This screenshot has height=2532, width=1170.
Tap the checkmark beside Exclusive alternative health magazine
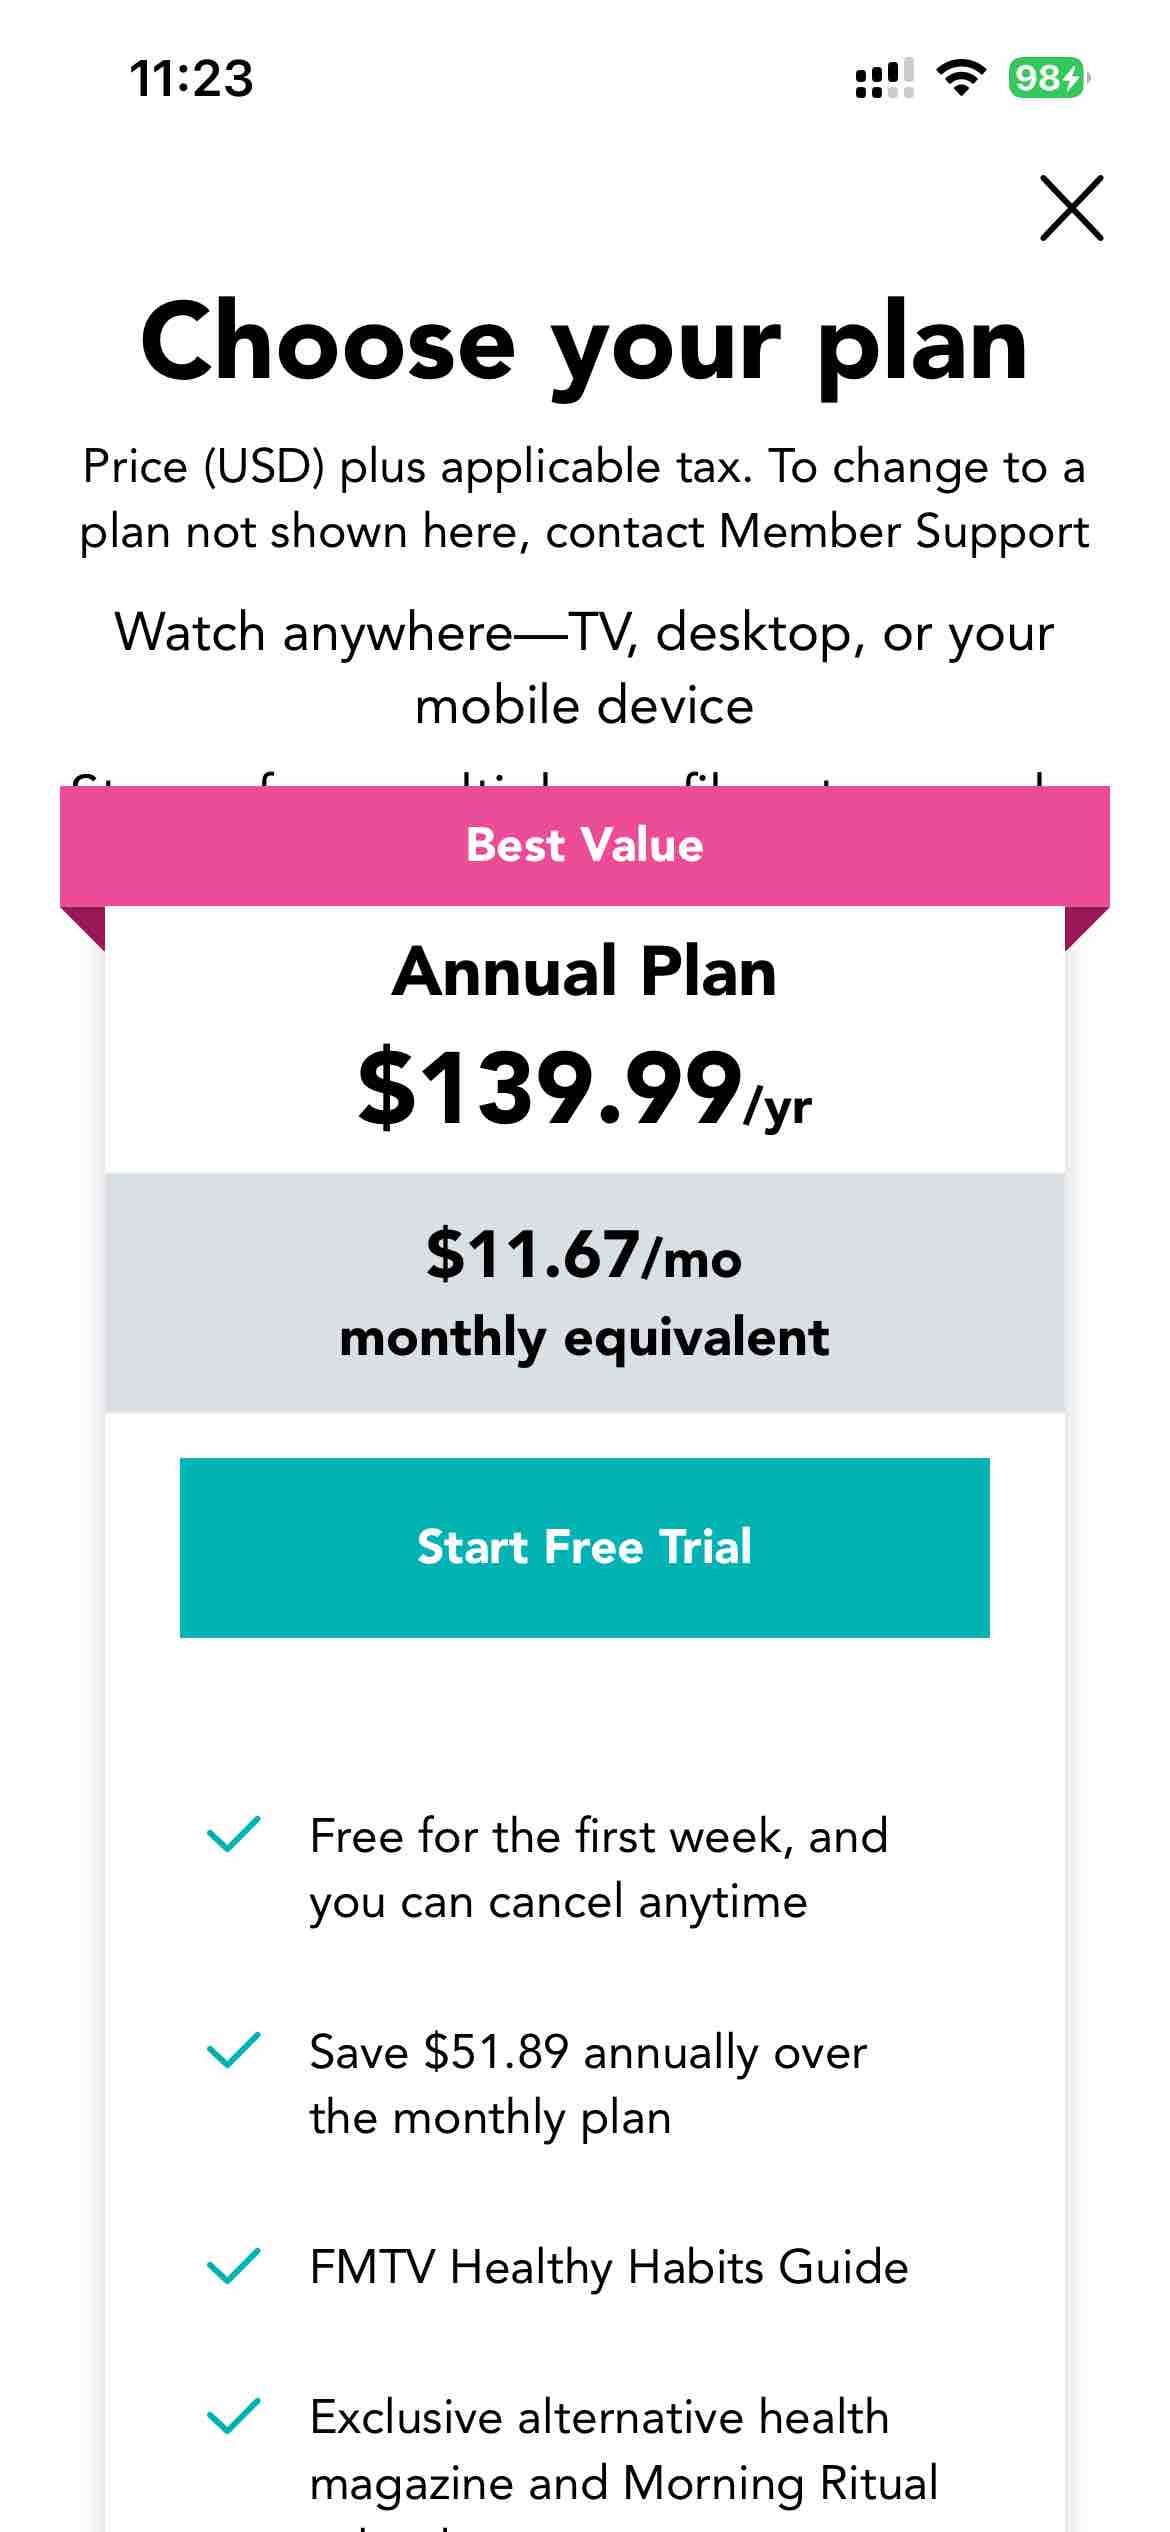coord(233,2417)
